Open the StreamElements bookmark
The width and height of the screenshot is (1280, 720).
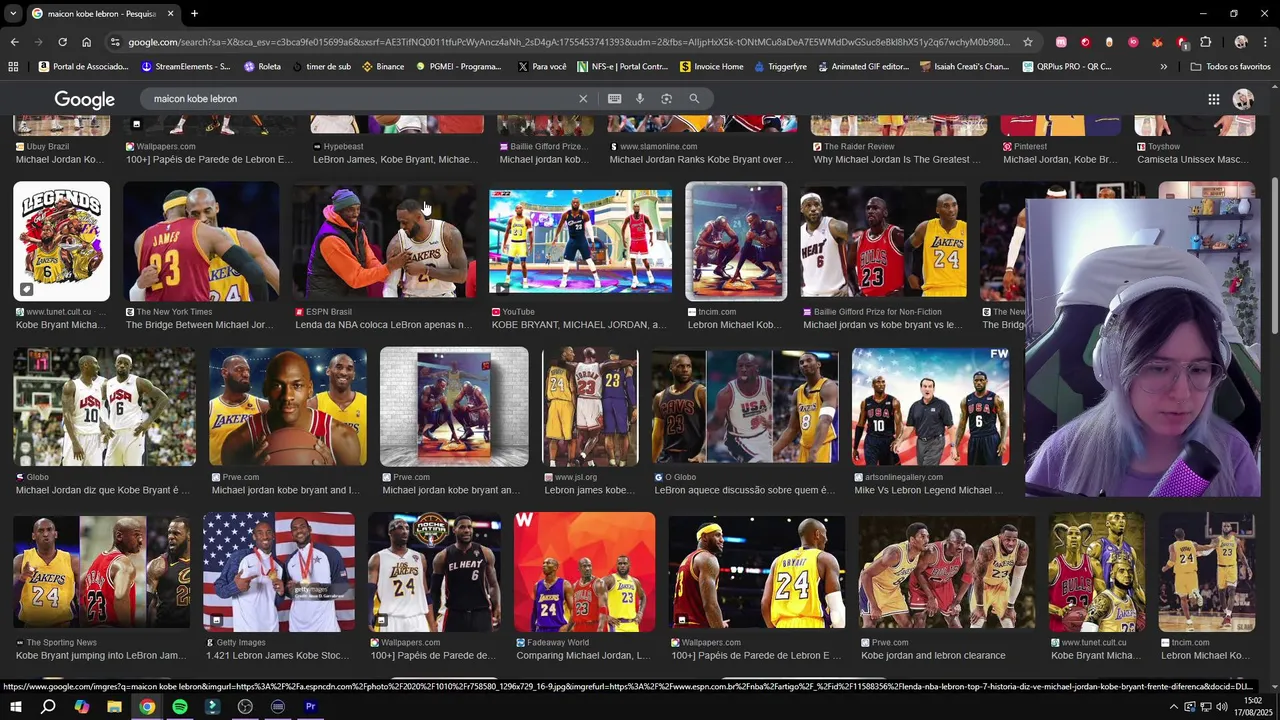186,67
